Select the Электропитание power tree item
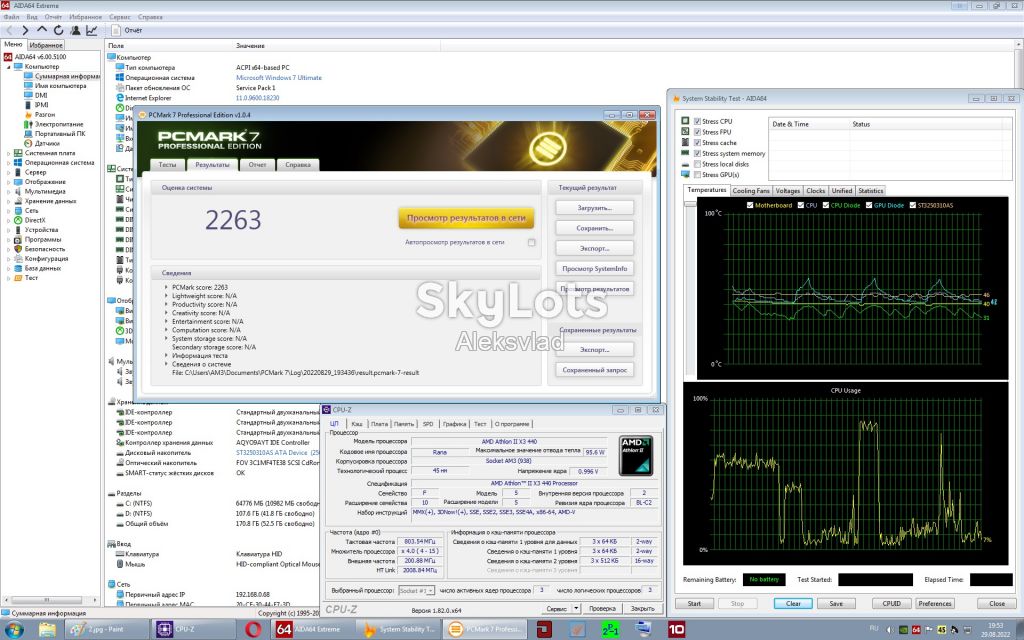 pos(59,124)
